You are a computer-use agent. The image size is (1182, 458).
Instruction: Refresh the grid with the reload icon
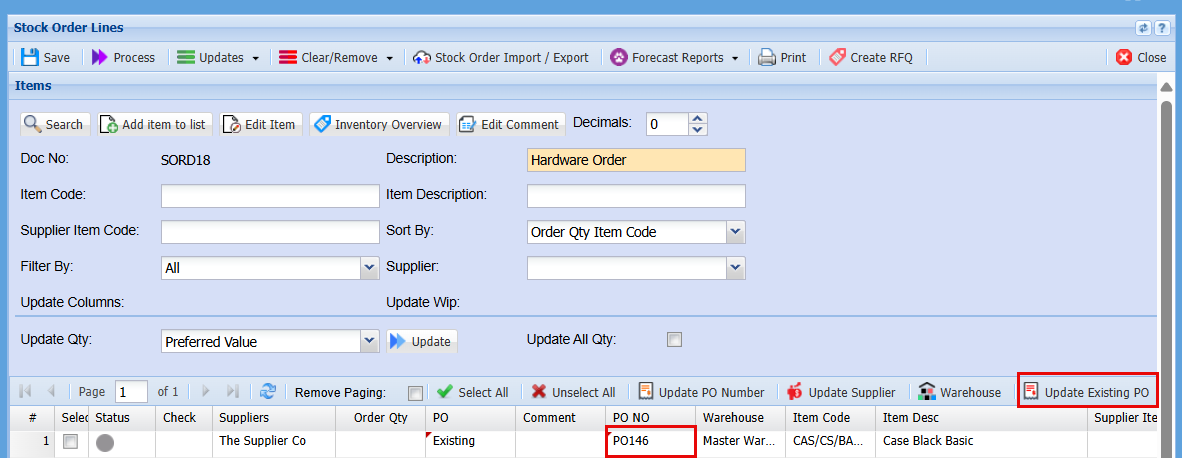pos(268,392)
